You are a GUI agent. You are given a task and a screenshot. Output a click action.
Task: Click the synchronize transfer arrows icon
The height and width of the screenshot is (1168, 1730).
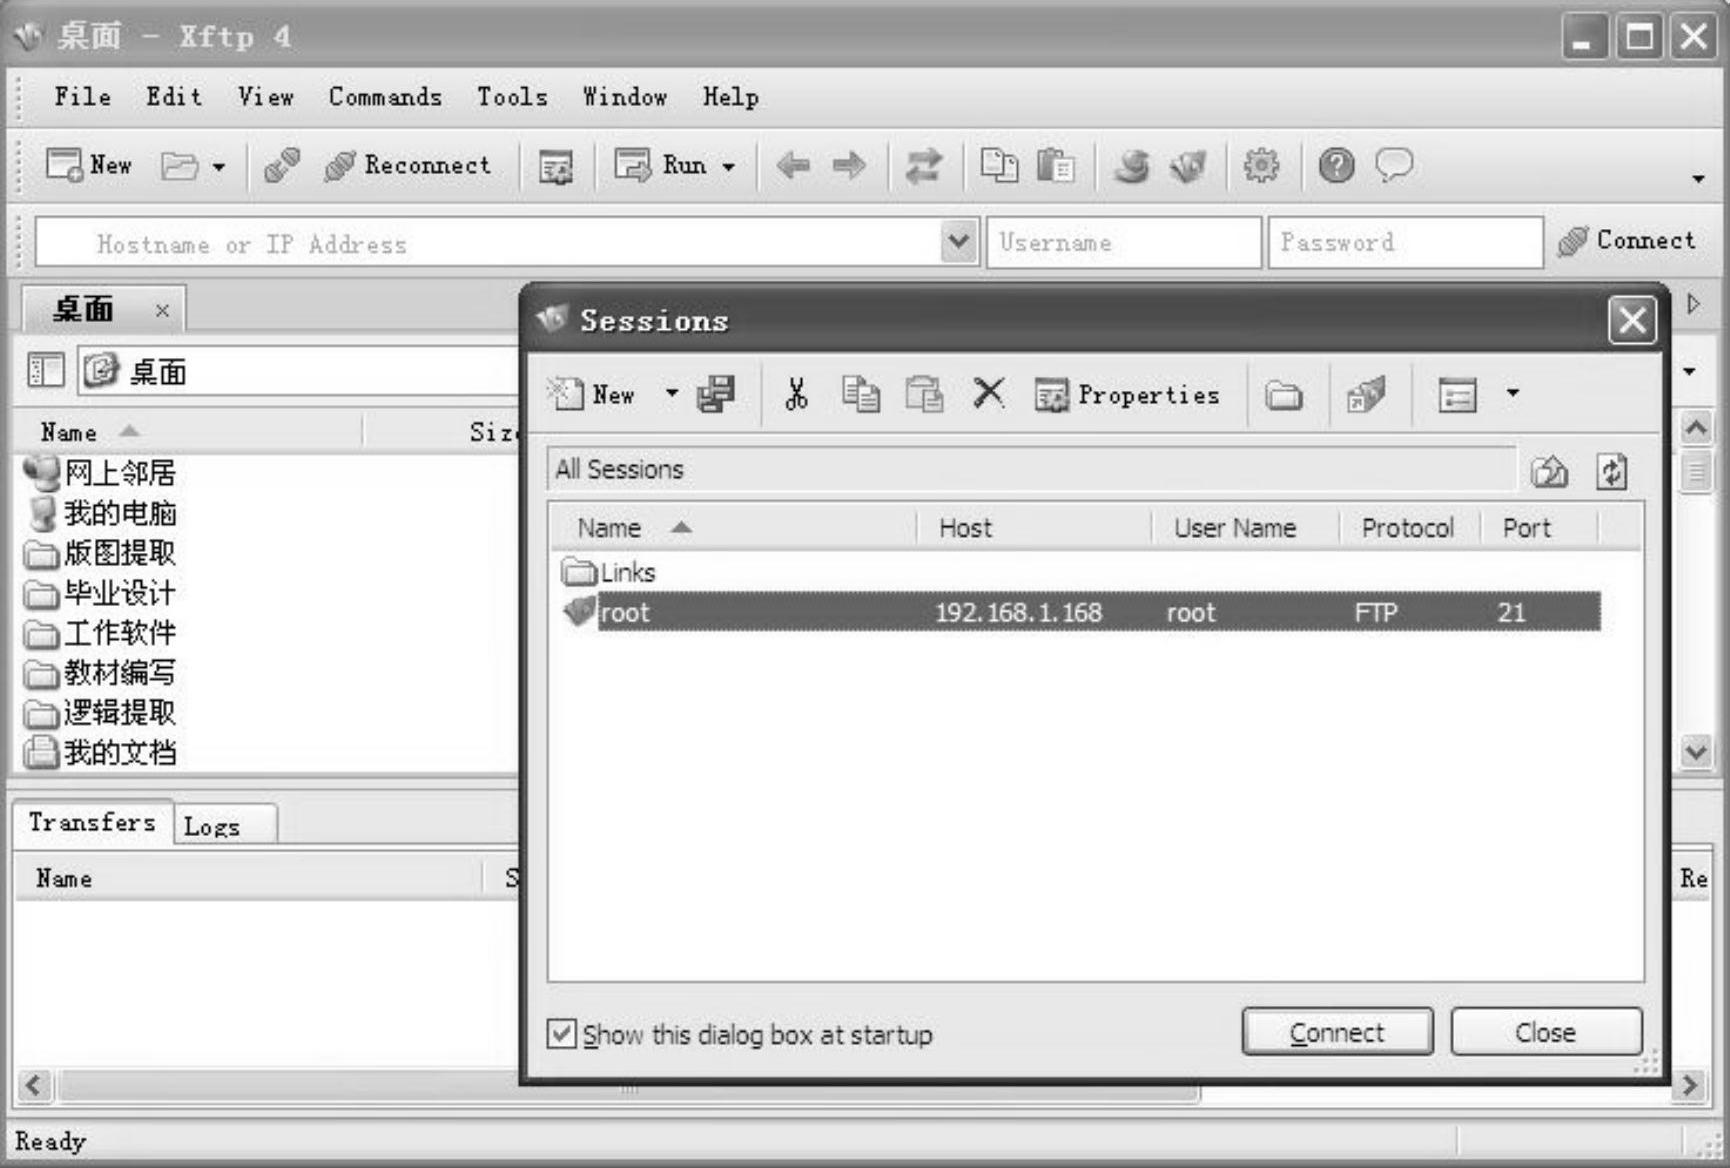click(923, 165)
